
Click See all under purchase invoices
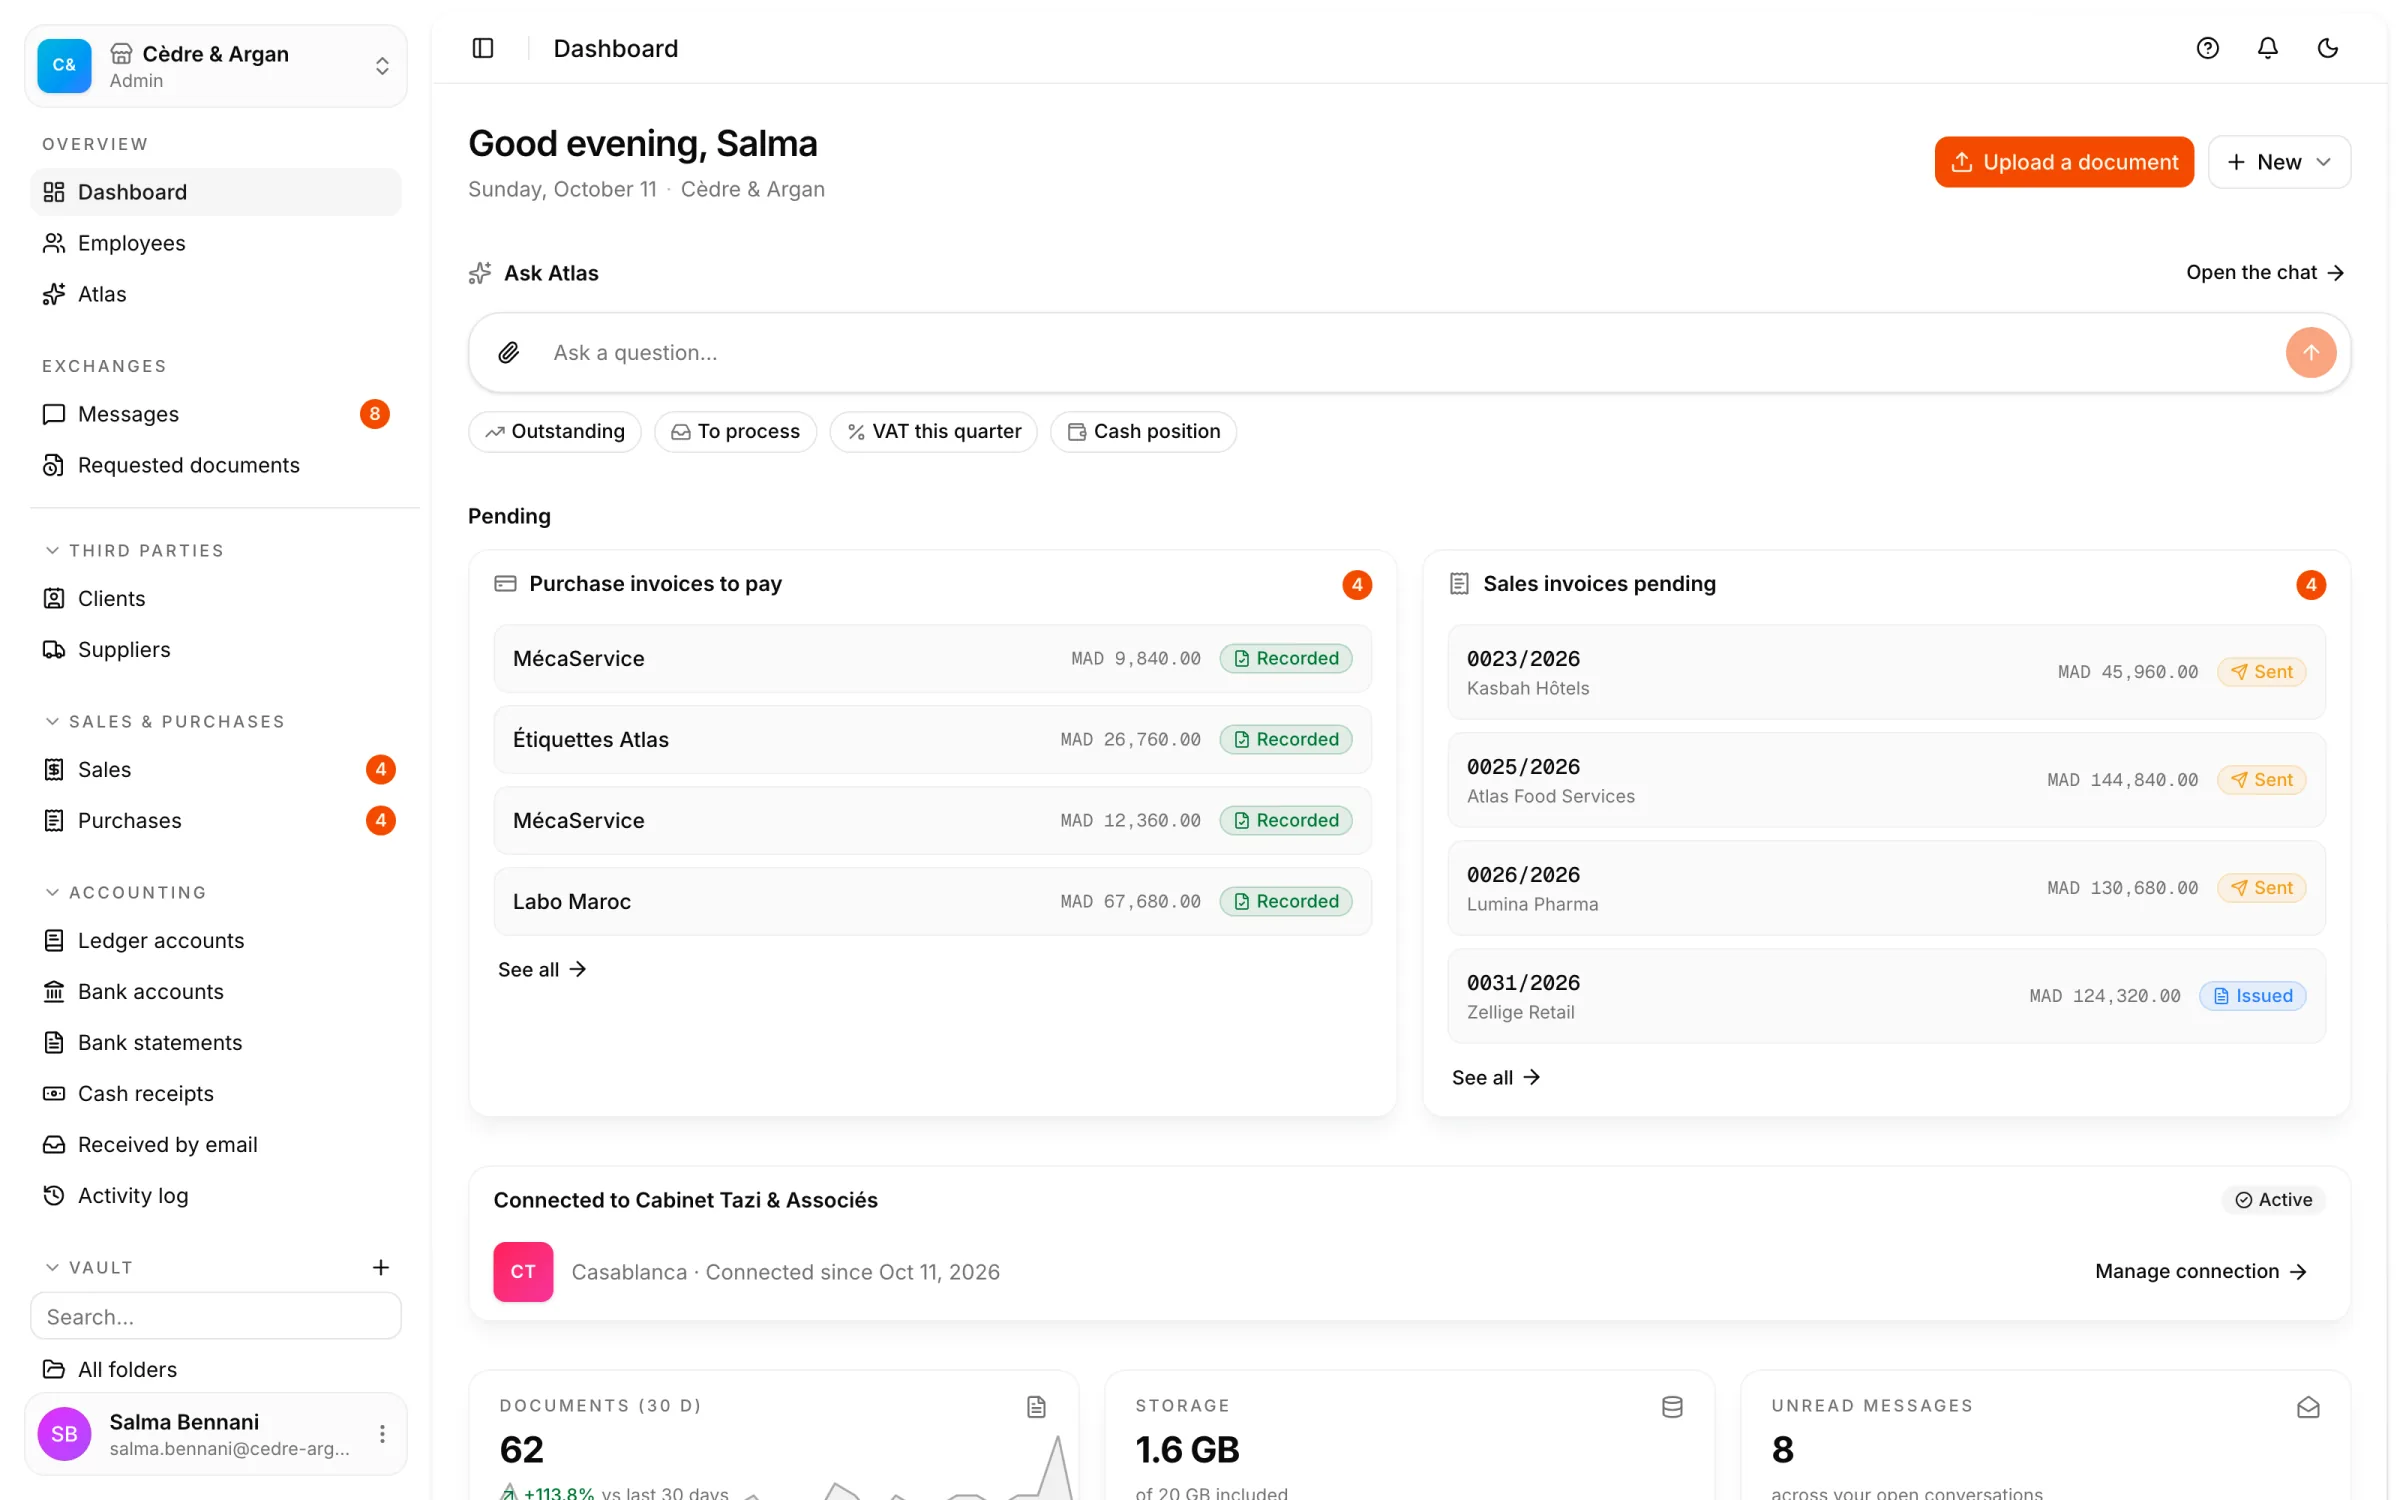pyautogui.click(x=542, y=969)
